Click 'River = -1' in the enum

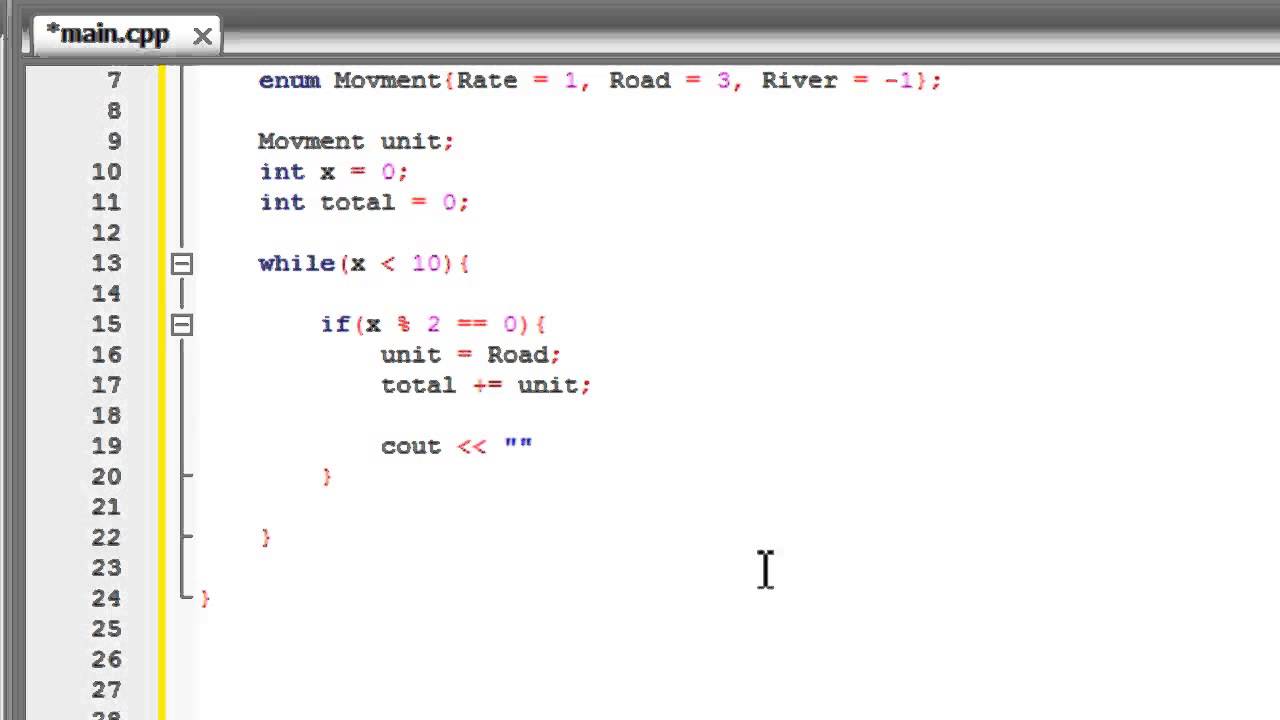838,81
